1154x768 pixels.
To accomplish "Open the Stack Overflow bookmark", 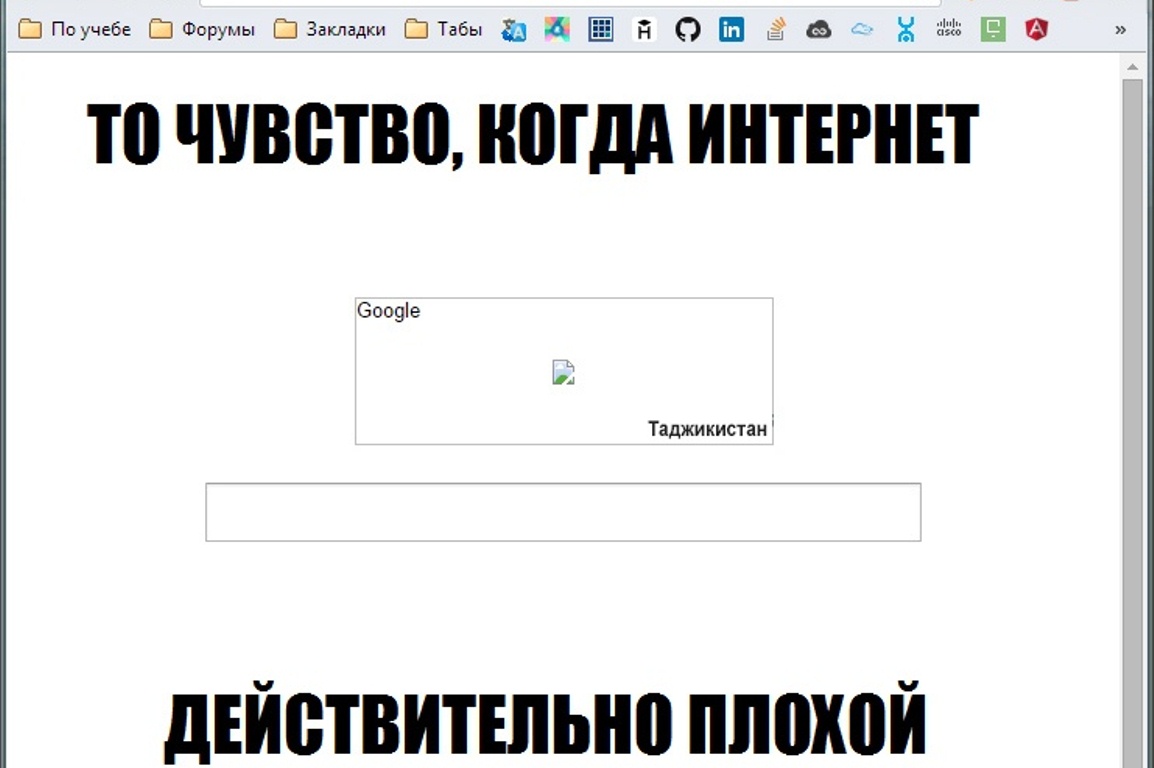I will coord(775,30).
